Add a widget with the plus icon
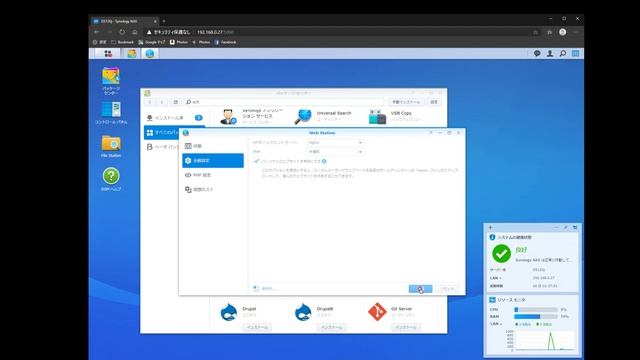The width and height of the screenshot is (640, 360). [x=490, y=227]
